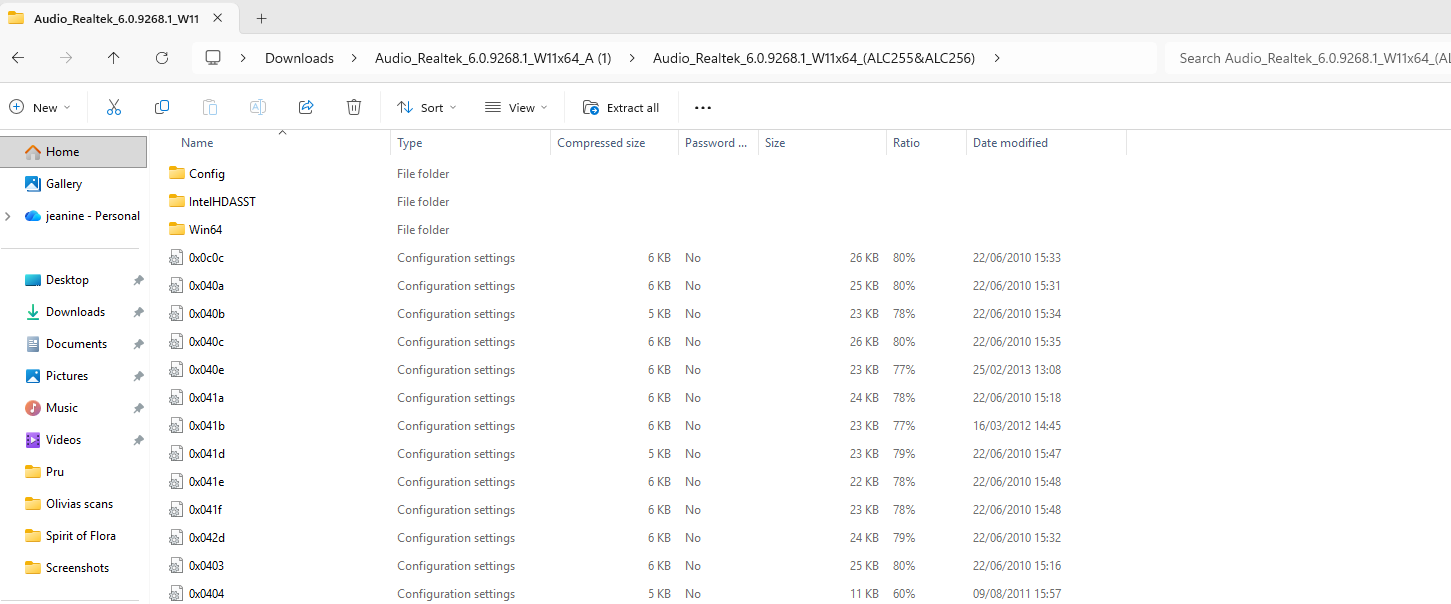
Task: Click the PC monitor icon in address bar
Action: coord(213,58)
